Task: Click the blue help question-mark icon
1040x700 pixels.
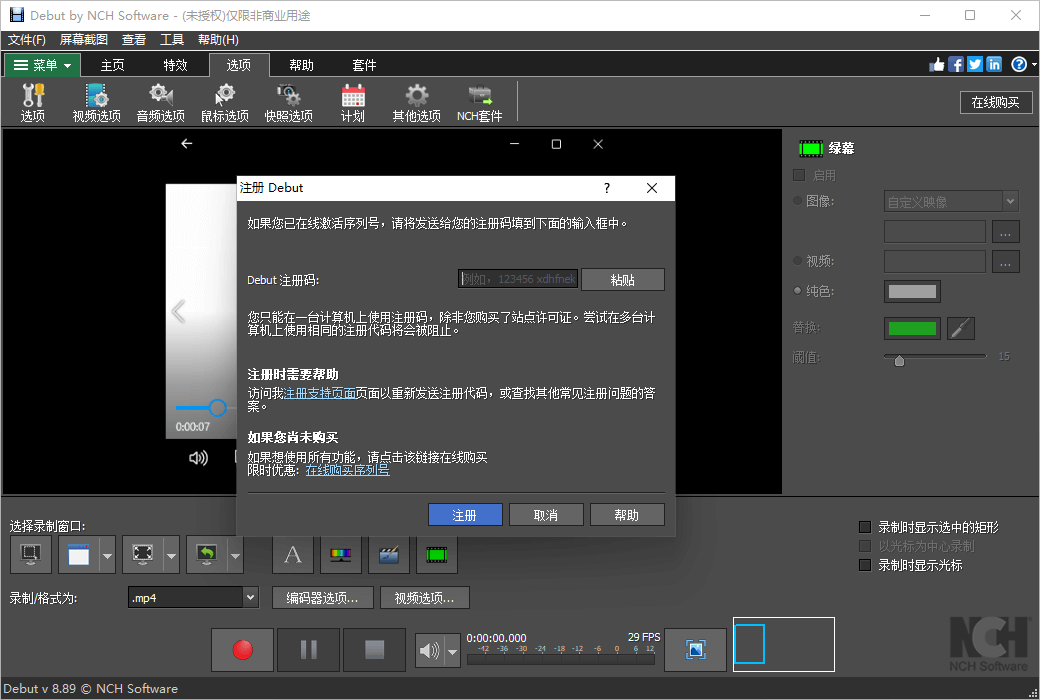Action: pyautogui.click(x=1019, y=64)
